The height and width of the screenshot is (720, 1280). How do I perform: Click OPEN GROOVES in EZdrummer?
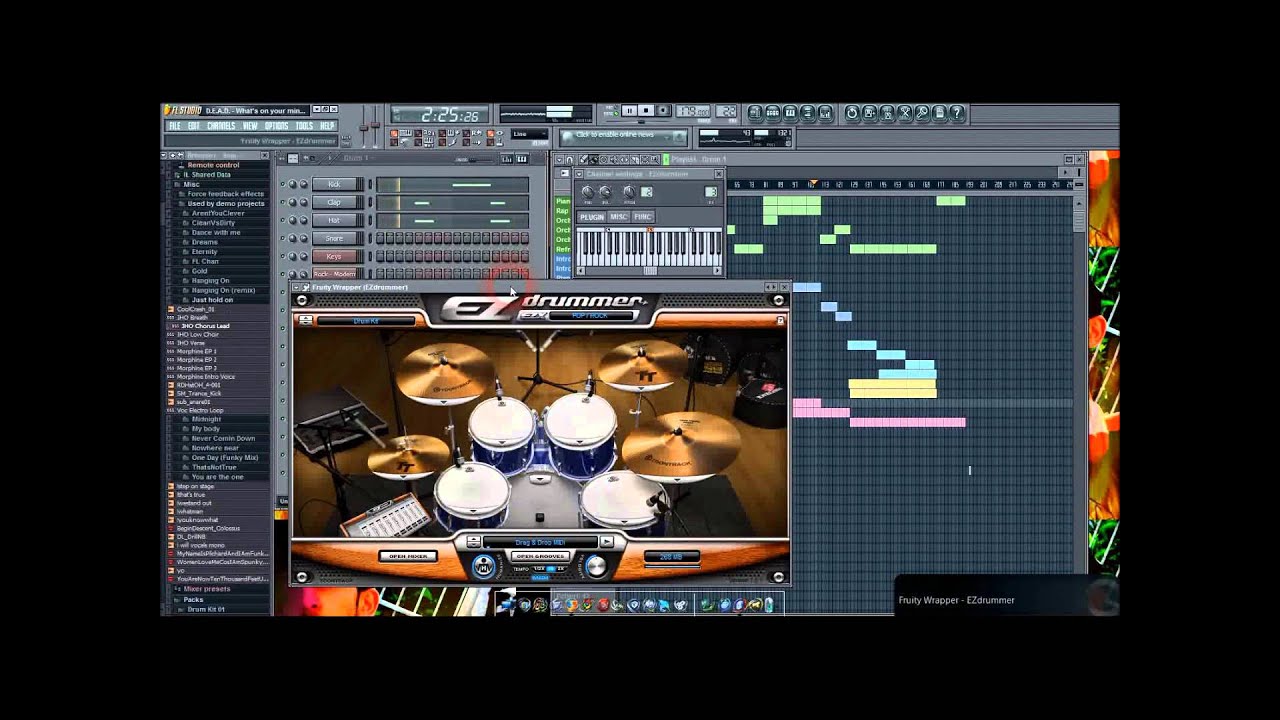pos(540,556)
